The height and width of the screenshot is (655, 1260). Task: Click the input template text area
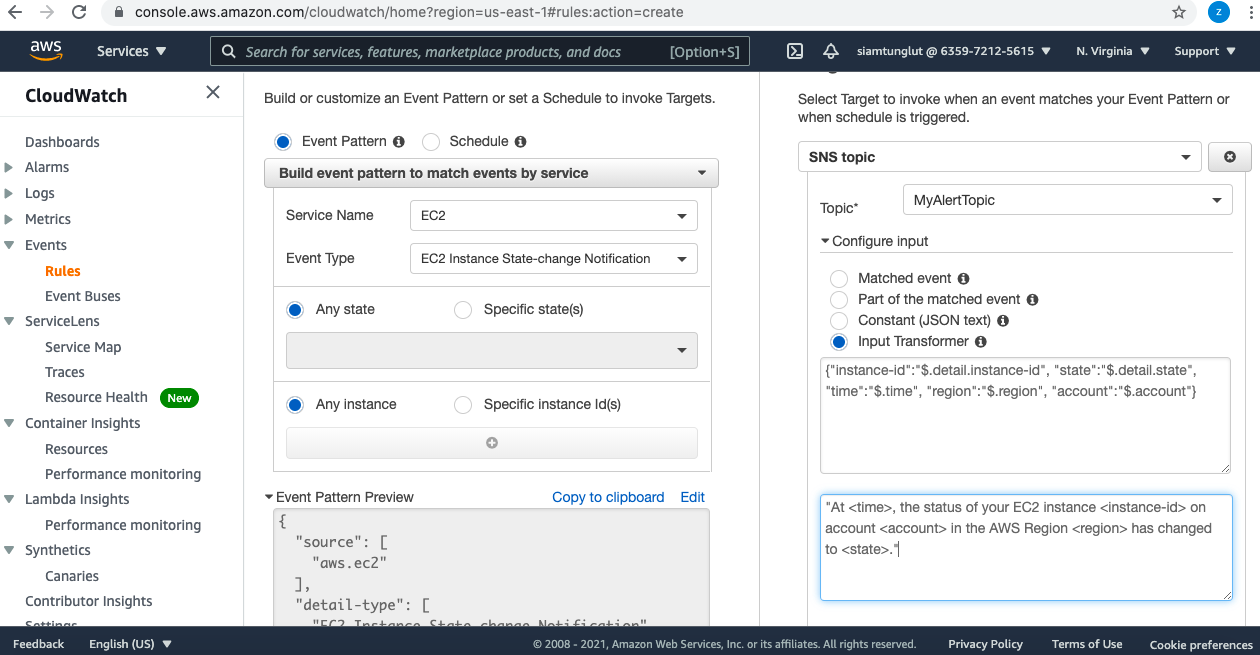pos(1026,547)
